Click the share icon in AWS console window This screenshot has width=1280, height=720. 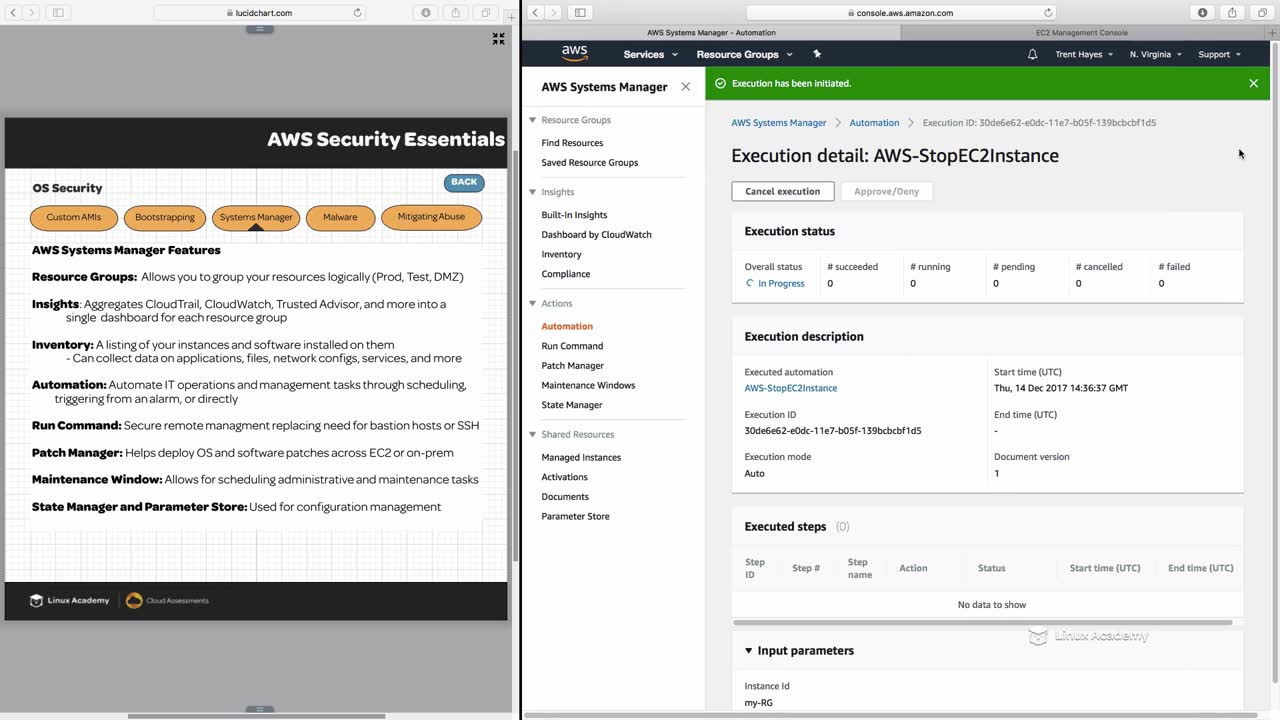coord(1232,13)
